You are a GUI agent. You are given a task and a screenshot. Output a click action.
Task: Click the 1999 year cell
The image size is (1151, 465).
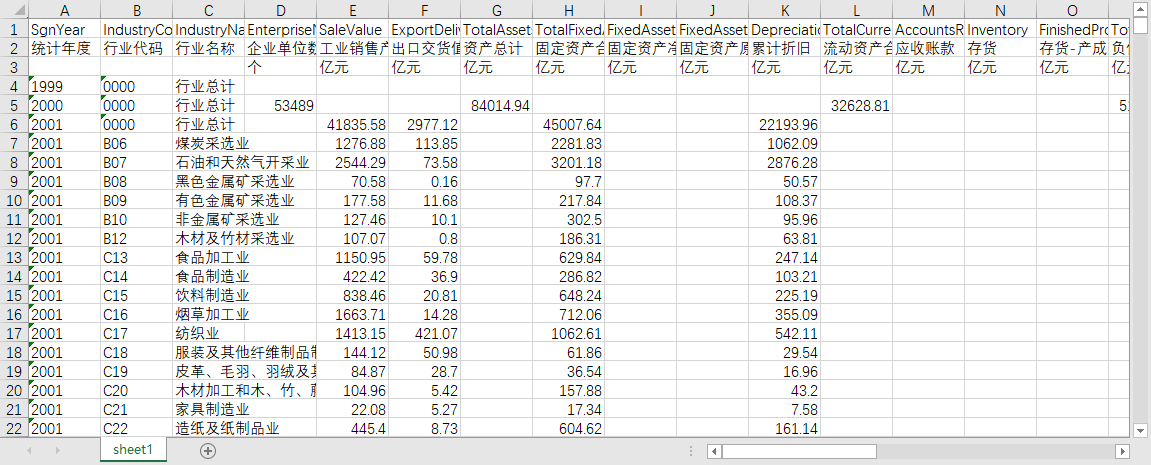[x=65, y=87]
